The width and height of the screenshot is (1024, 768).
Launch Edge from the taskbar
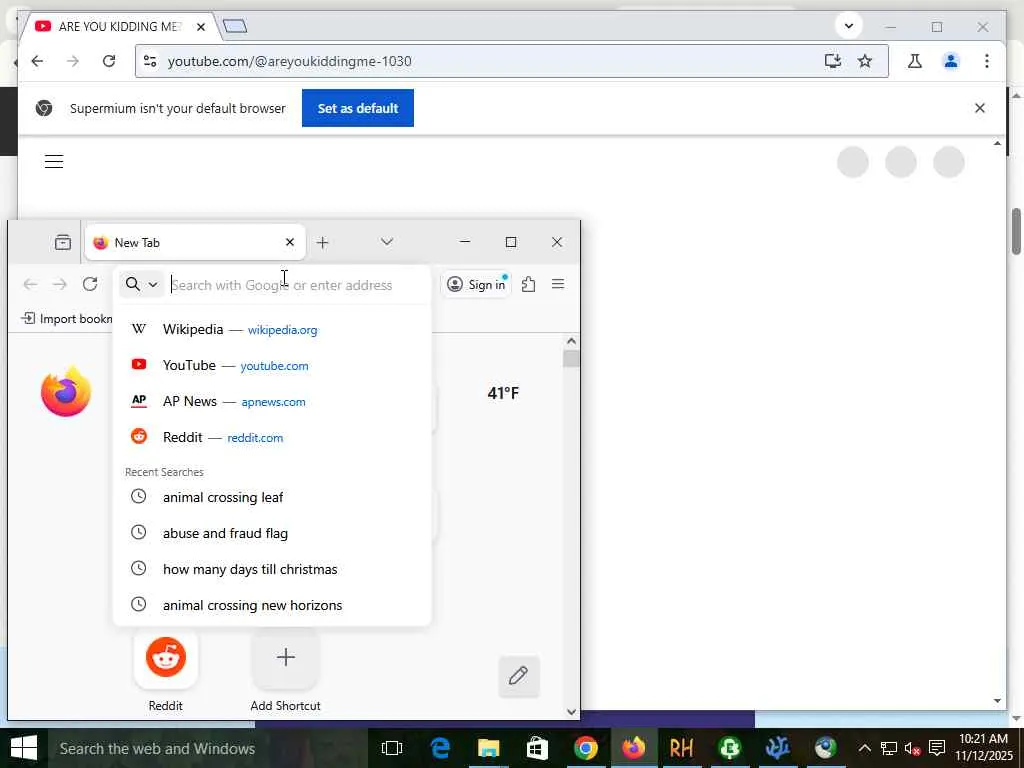point(440,748)
